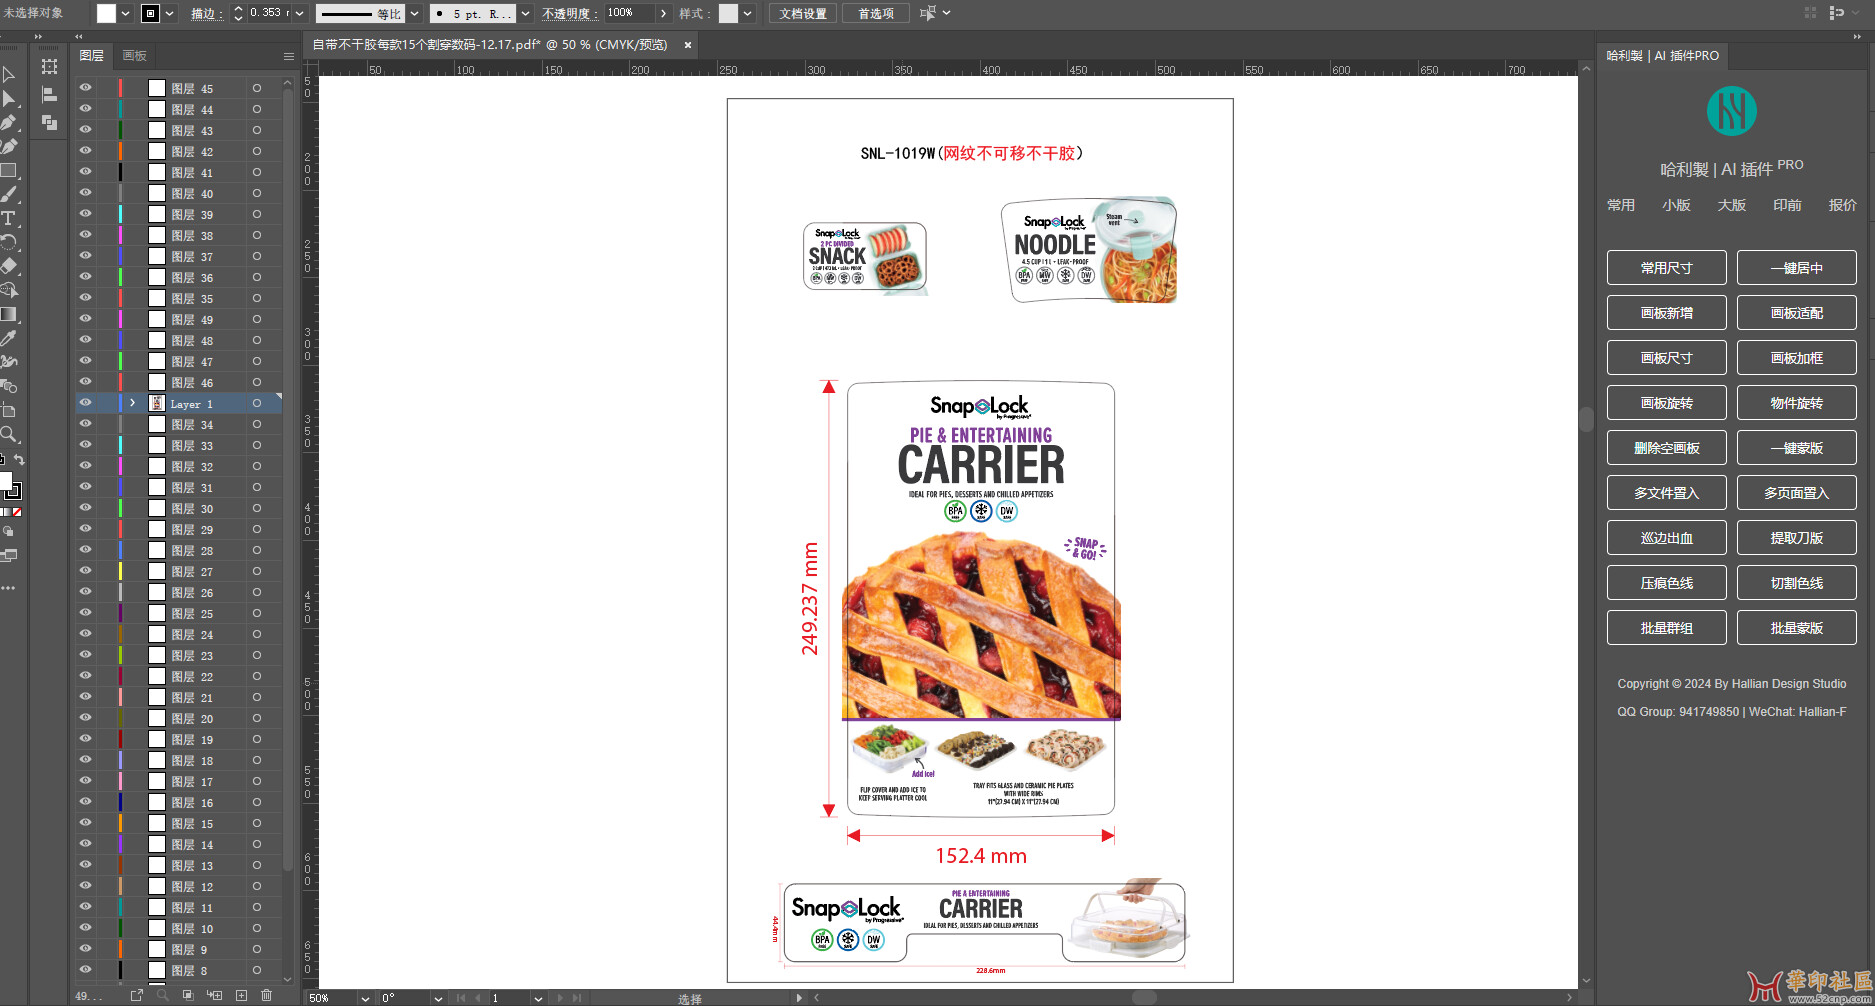Open the artboard number dropdown
This screenshot has height=1006, width=1875.
(x=539, y=998)
